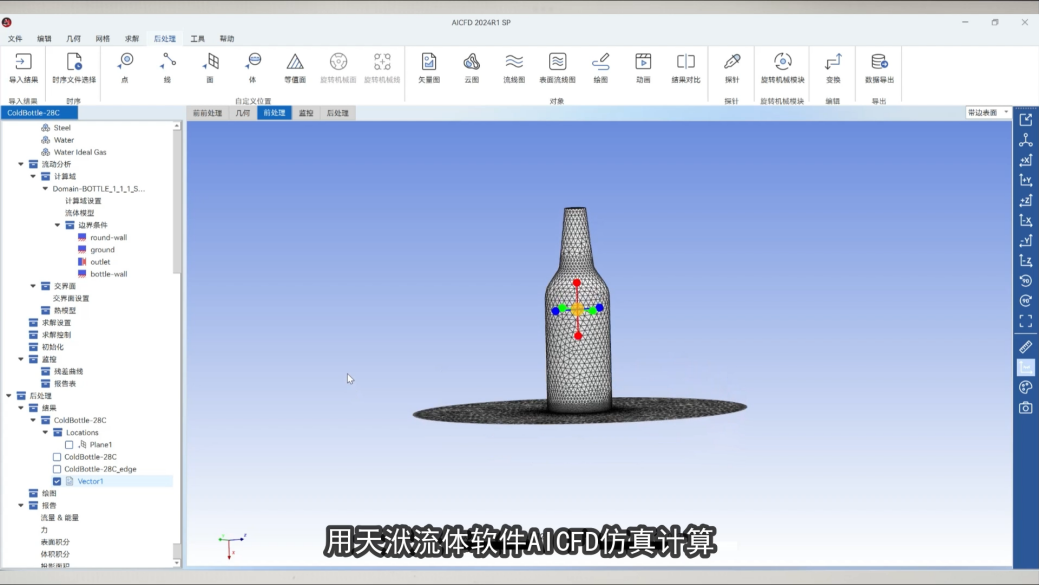Open the 几何 menu
Screen dimensions: 1039x585
[x=74, y=38]
